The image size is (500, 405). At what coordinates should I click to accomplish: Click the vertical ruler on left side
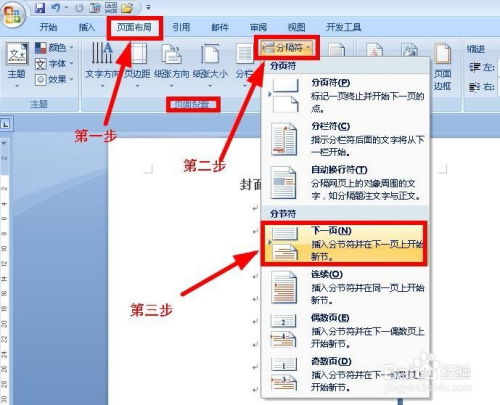(x=5, y=270)
